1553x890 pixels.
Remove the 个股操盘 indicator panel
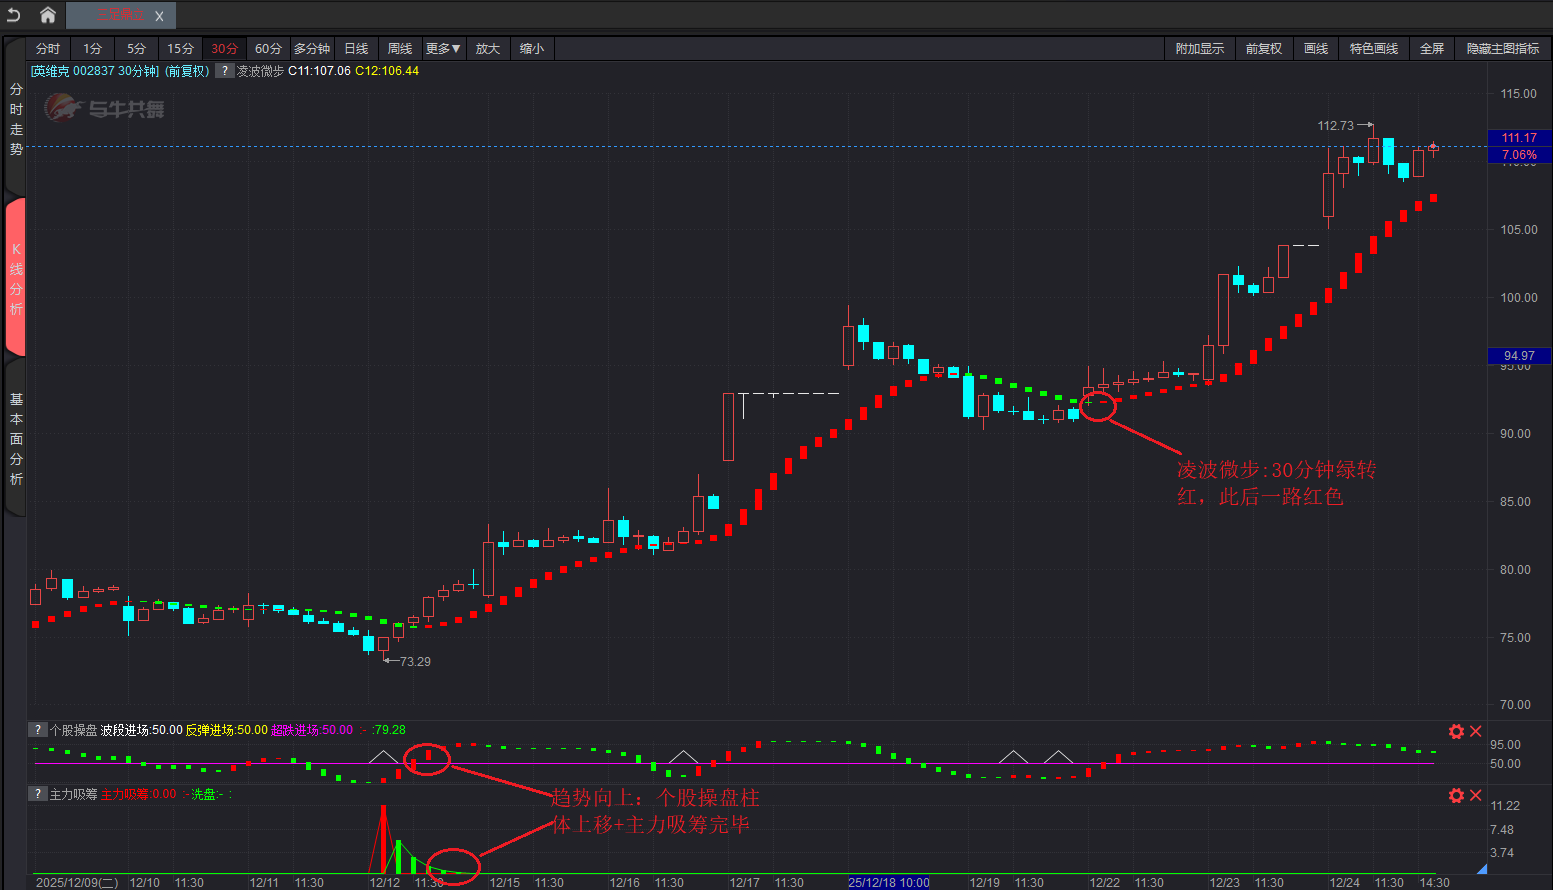click(x=1475, y=731)
